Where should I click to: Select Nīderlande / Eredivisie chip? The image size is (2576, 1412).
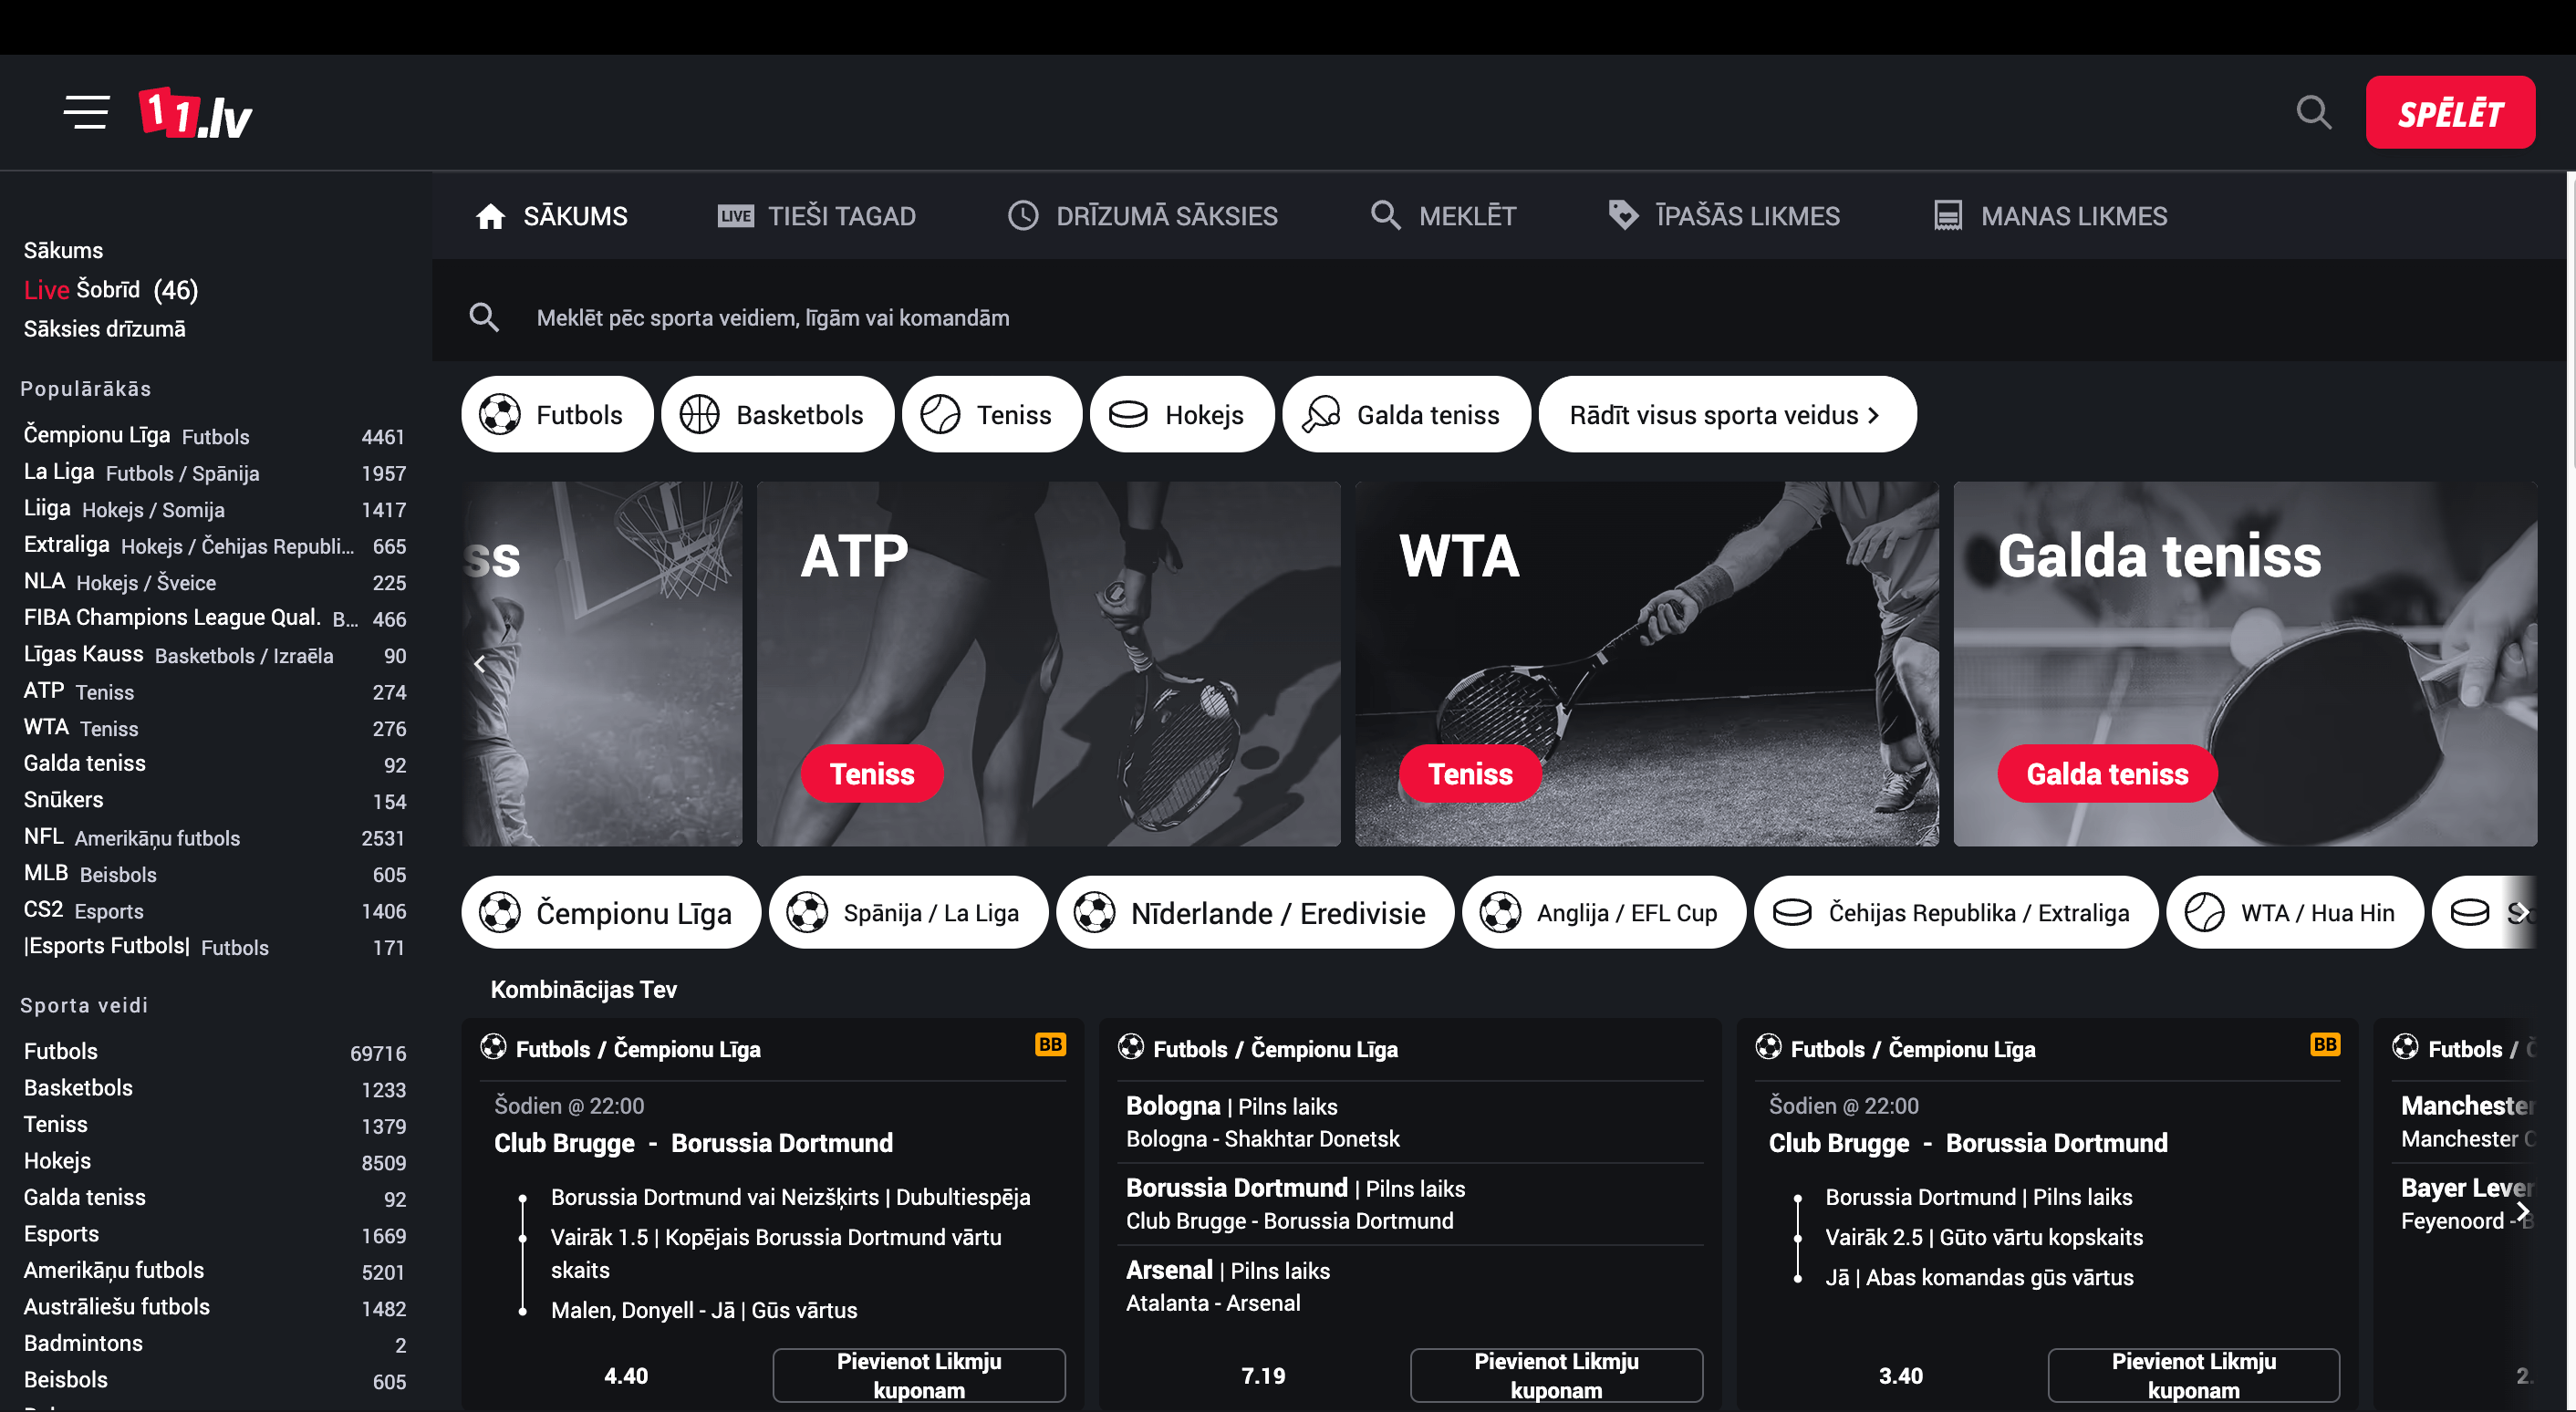pos(1255,912)
